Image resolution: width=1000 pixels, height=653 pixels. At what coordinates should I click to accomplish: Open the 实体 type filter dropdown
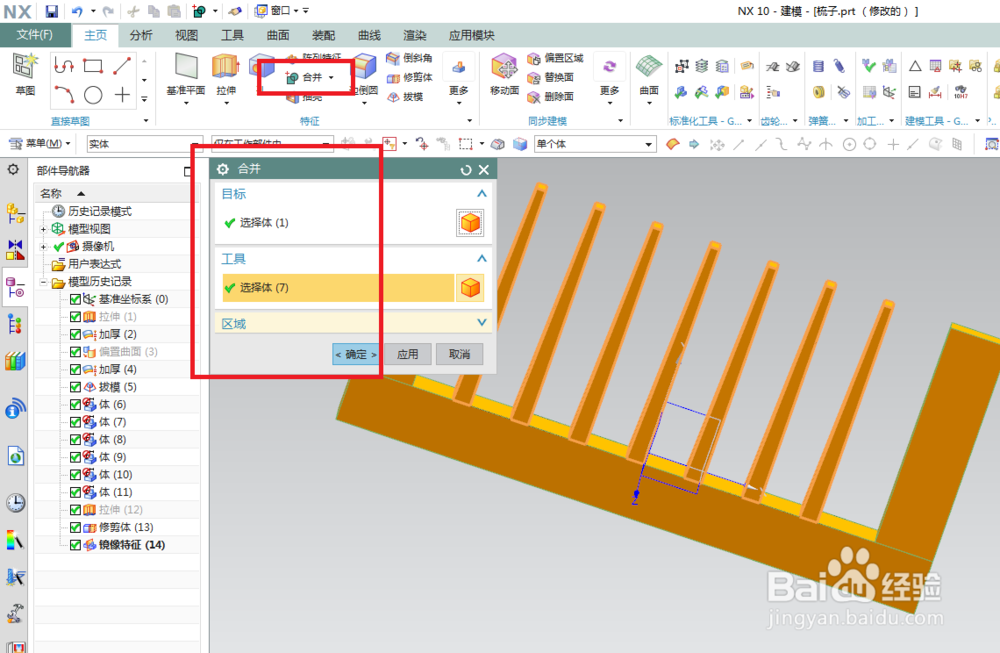tap(145, 144)
